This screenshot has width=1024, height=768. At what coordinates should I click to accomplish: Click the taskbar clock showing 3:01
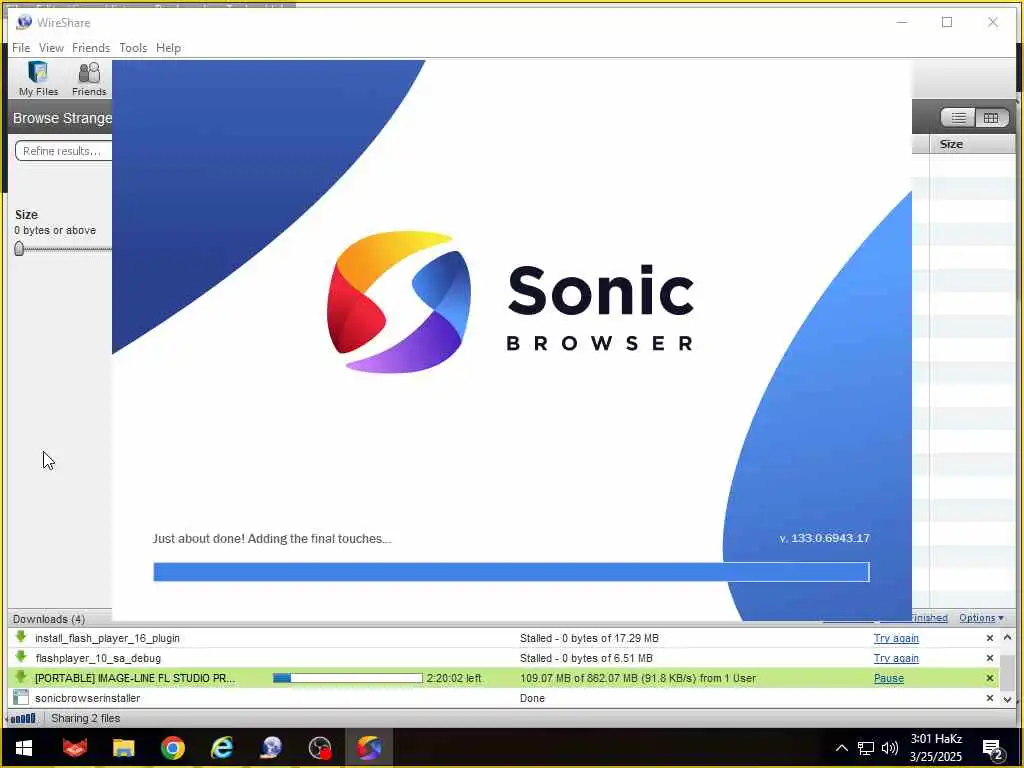936,748
